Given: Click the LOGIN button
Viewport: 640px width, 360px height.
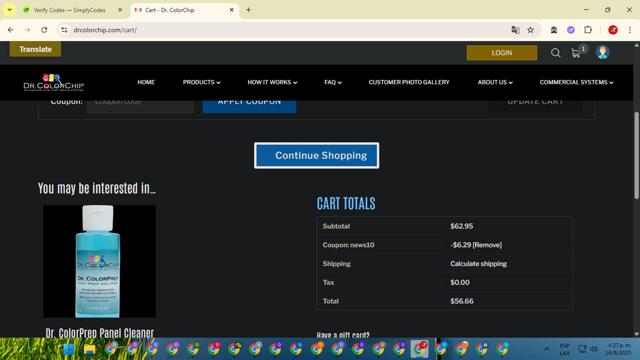Looking at the screenshot, I should pyautogui.click(x=502, y=53).
